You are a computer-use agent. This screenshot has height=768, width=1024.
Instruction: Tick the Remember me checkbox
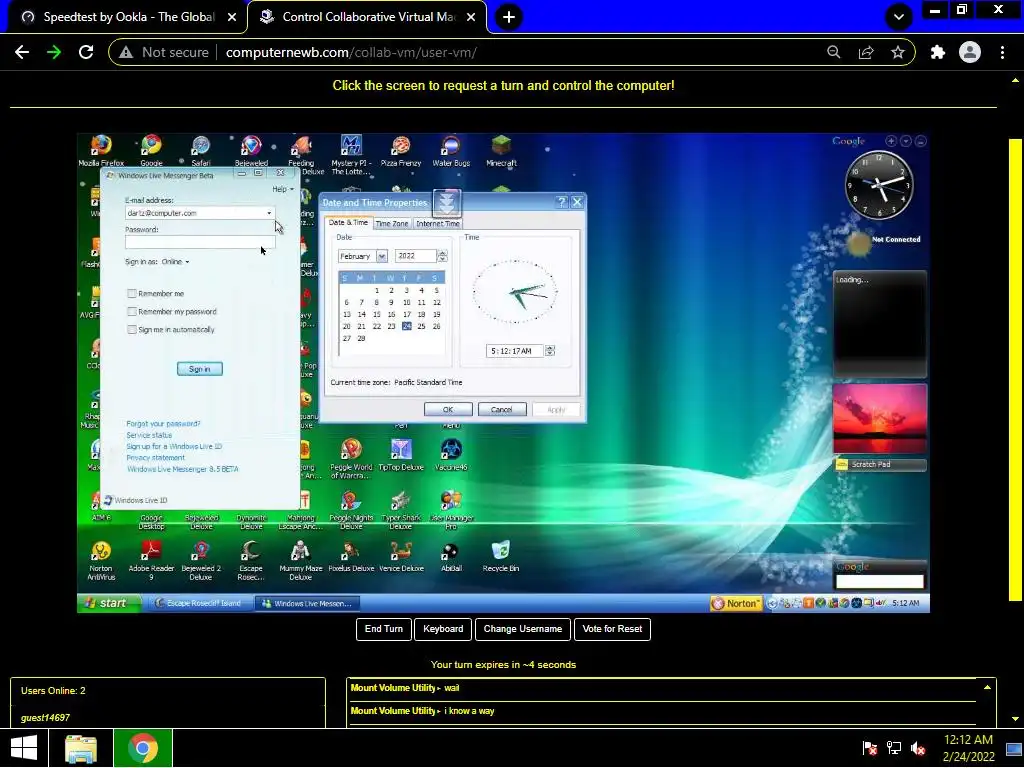point(132,294)
